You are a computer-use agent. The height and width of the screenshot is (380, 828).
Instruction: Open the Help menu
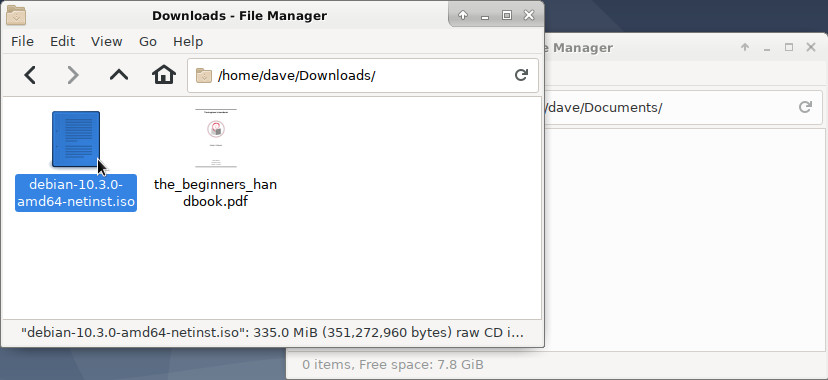[x=188, y=42]
